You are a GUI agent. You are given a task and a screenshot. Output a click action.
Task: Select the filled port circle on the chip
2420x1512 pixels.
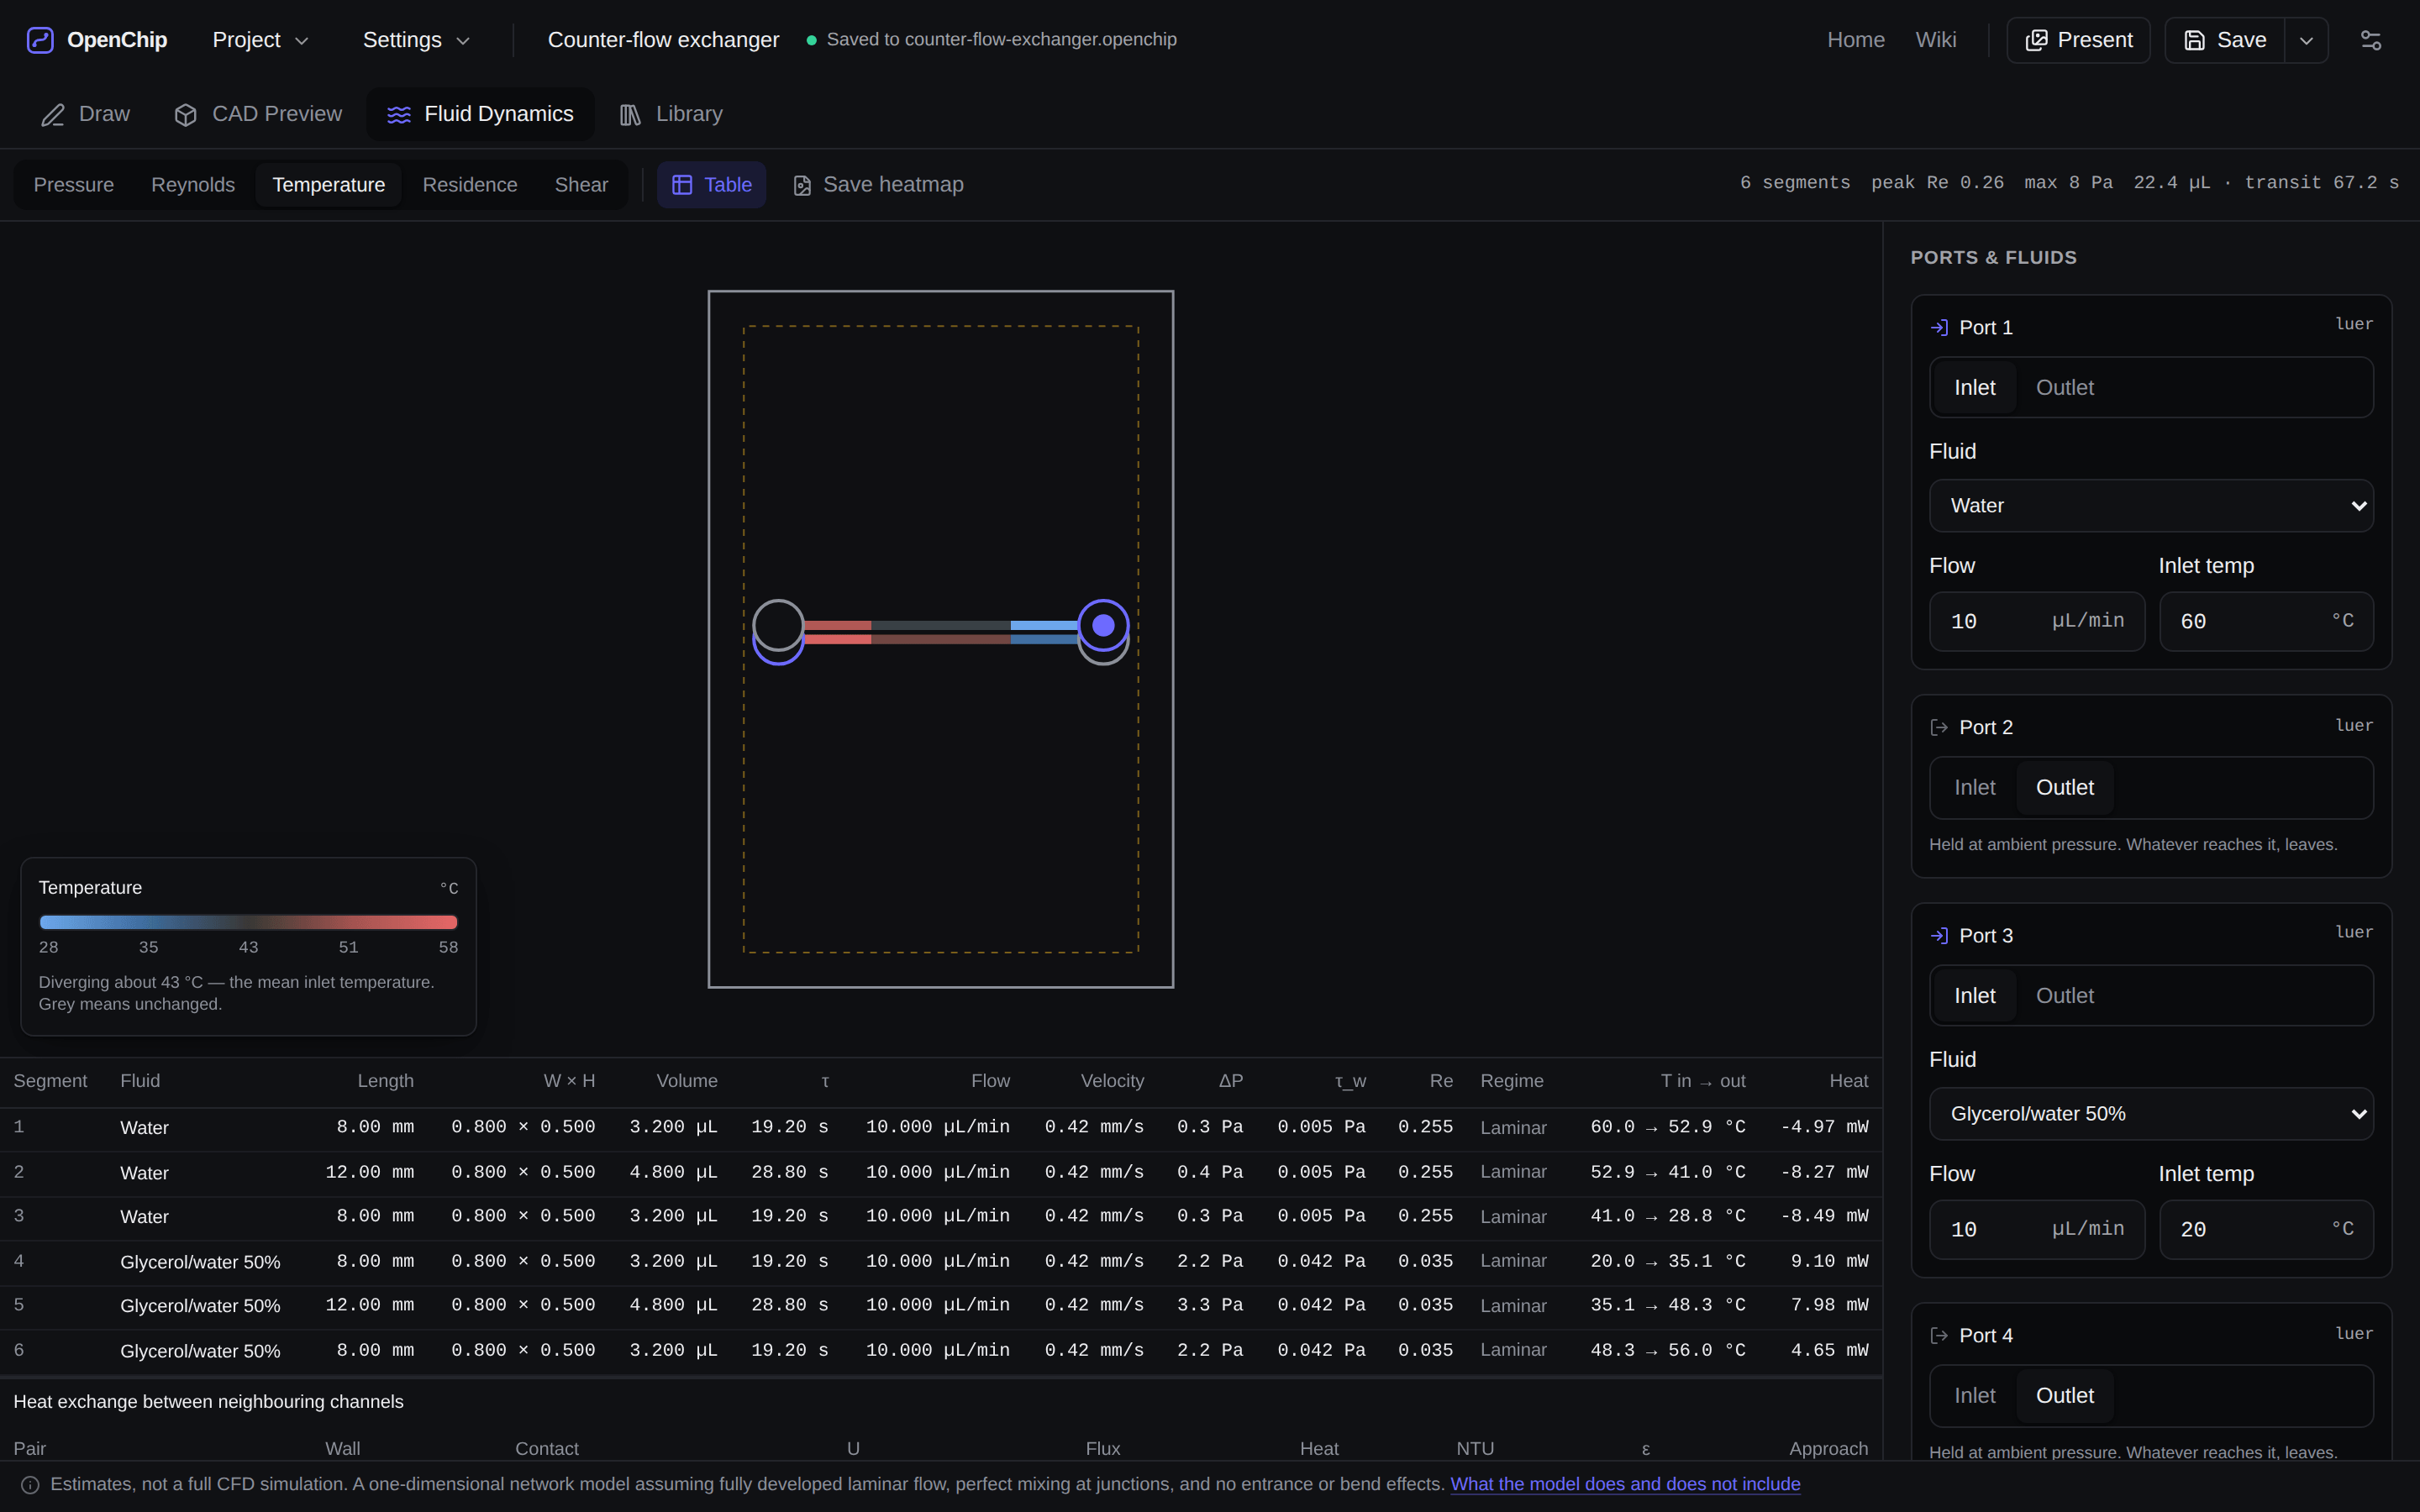click(x=1103, y=626)
